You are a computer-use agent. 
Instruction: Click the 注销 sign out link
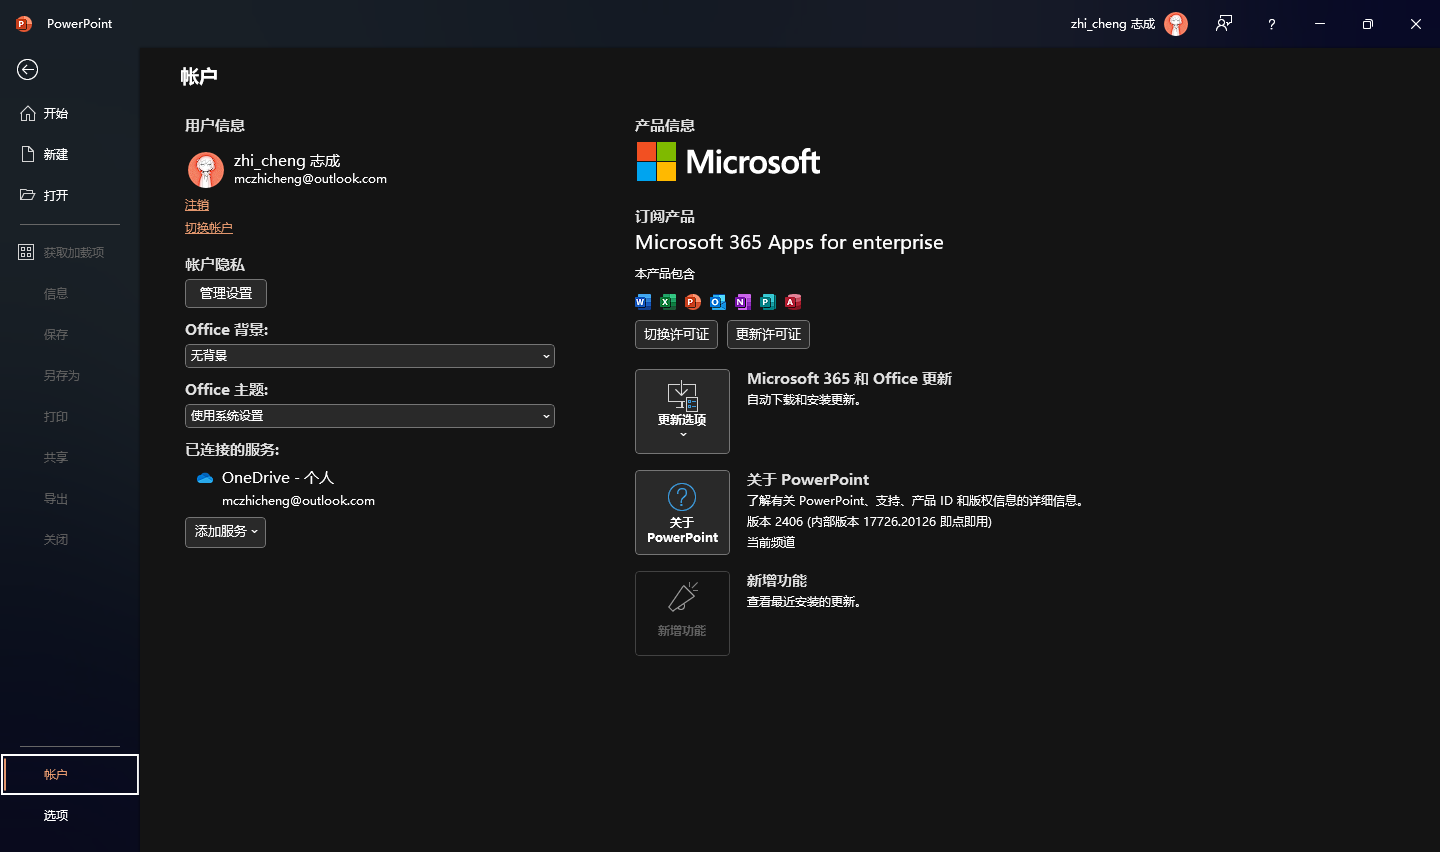pyautogui.click(x=197, y=205)
